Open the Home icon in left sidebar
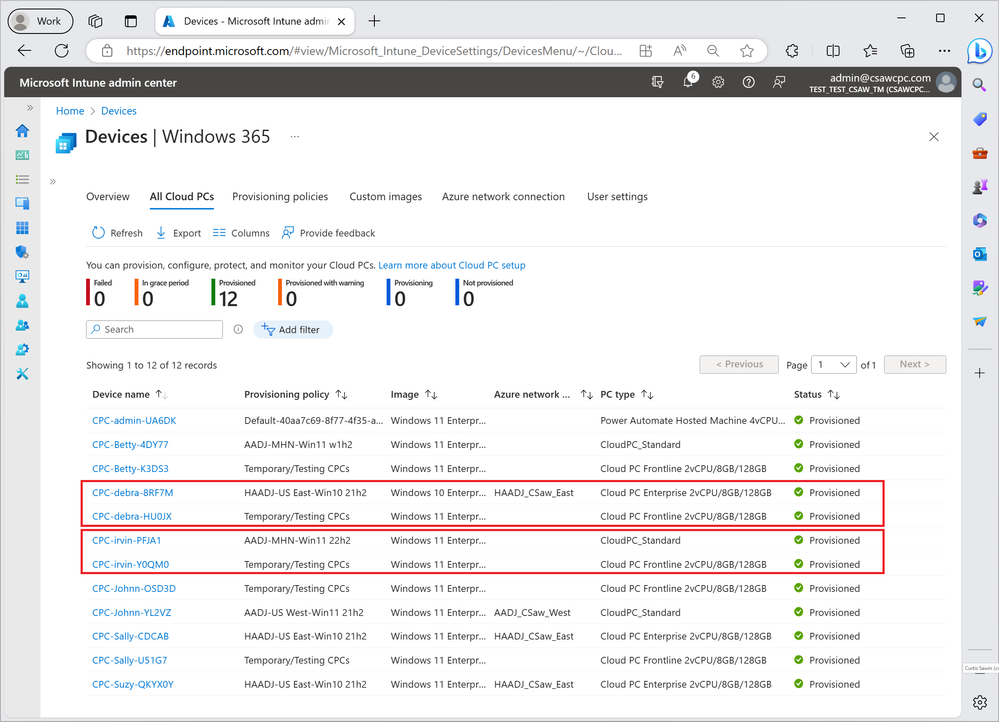This screenshot has height=722, width=999. 22,131
